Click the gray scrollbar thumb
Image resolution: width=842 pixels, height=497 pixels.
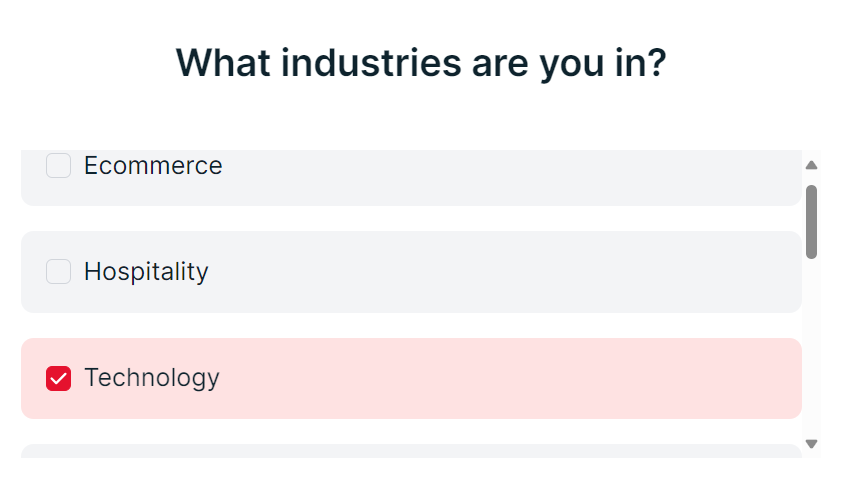(812, 221)
